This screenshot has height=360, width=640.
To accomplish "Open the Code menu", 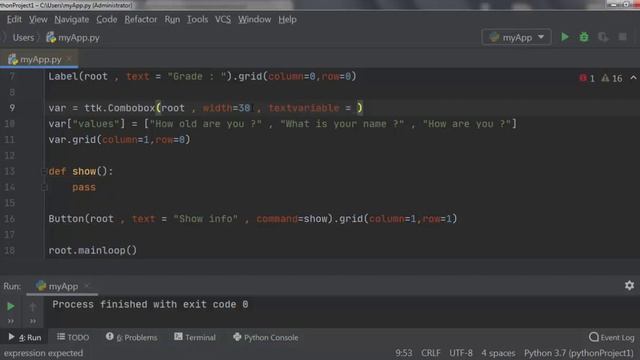I will [x=107, y=19].
